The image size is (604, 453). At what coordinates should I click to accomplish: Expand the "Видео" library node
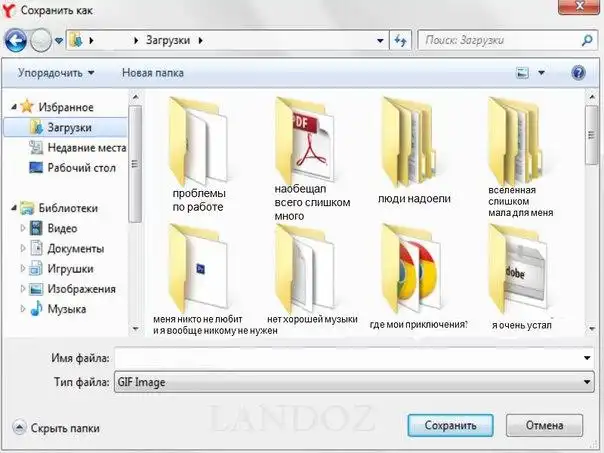(x=24, y=228)
